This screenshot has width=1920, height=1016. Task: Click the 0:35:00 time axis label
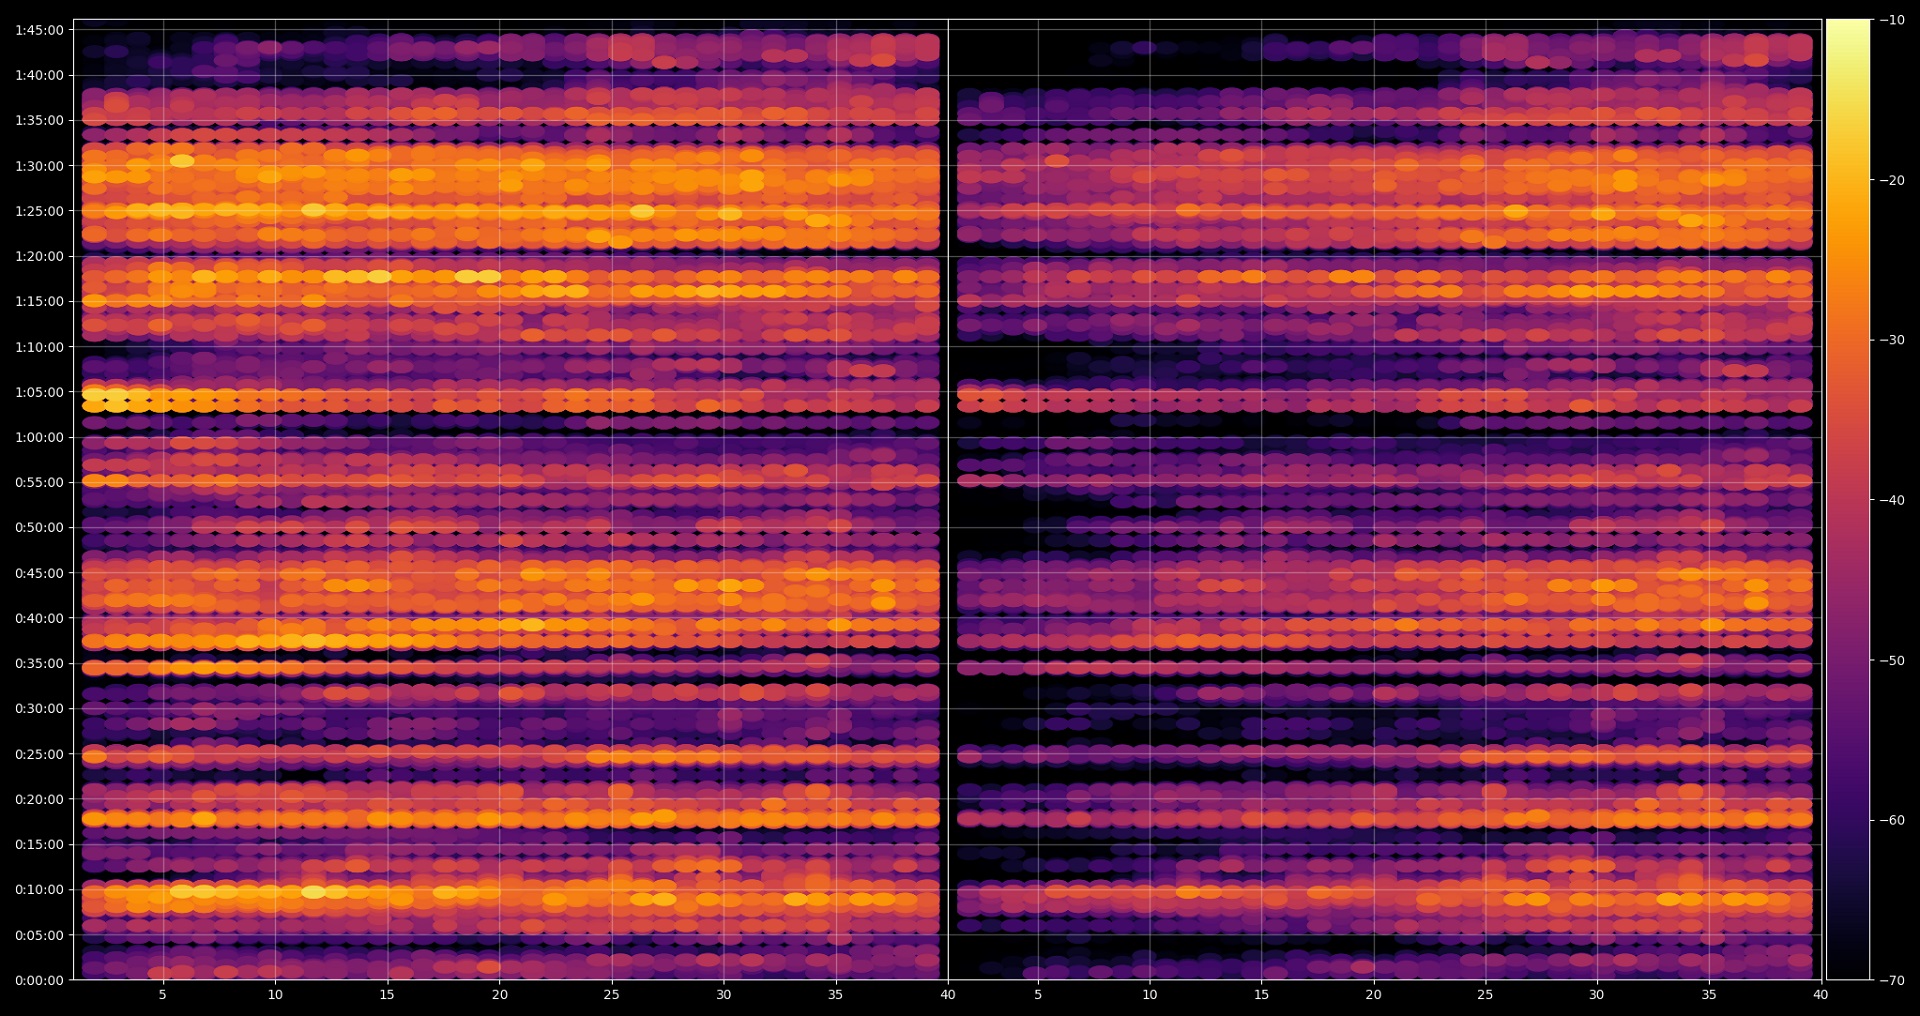point(39,663)
